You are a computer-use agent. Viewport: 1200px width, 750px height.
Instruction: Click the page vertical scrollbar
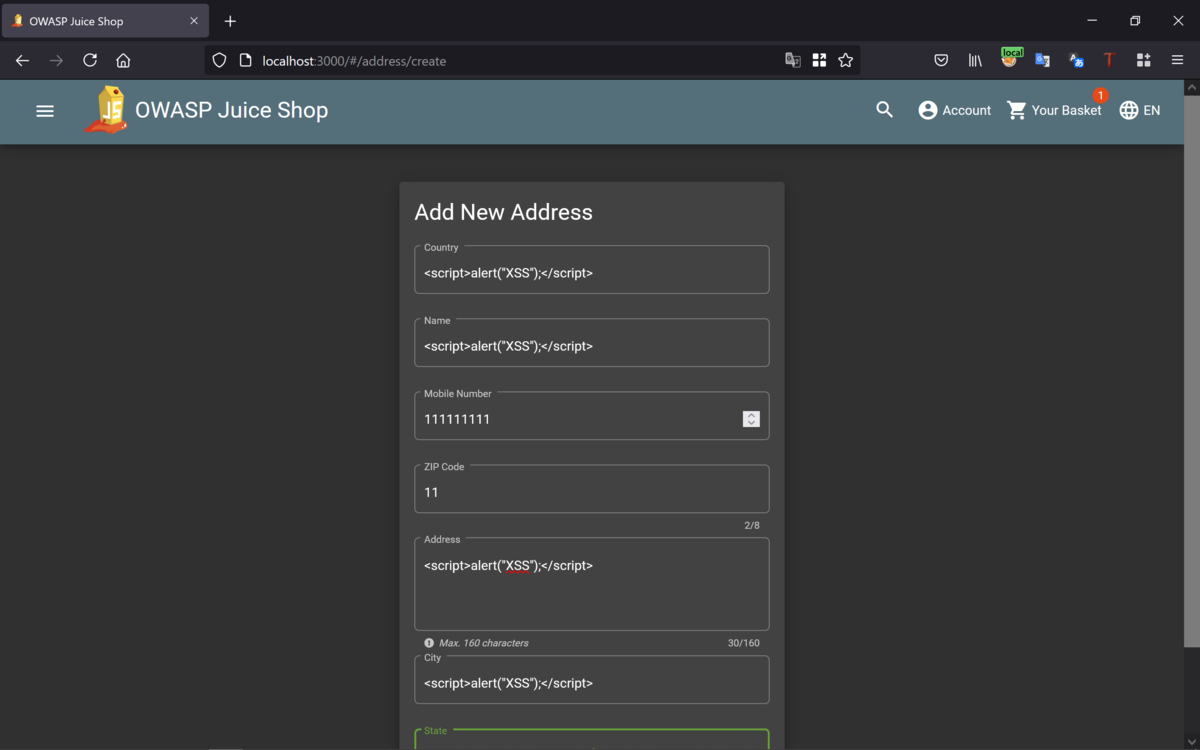[1191, 370]
